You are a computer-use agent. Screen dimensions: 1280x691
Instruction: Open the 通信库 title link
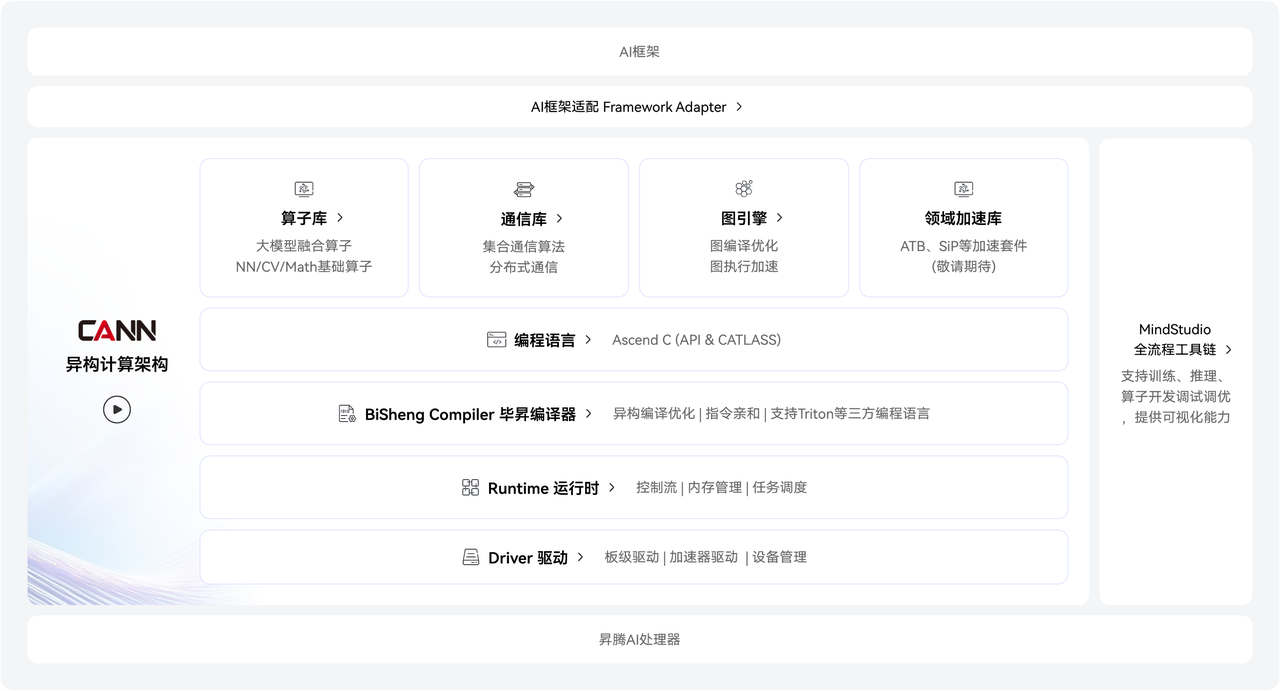click(x=524, y=218)
